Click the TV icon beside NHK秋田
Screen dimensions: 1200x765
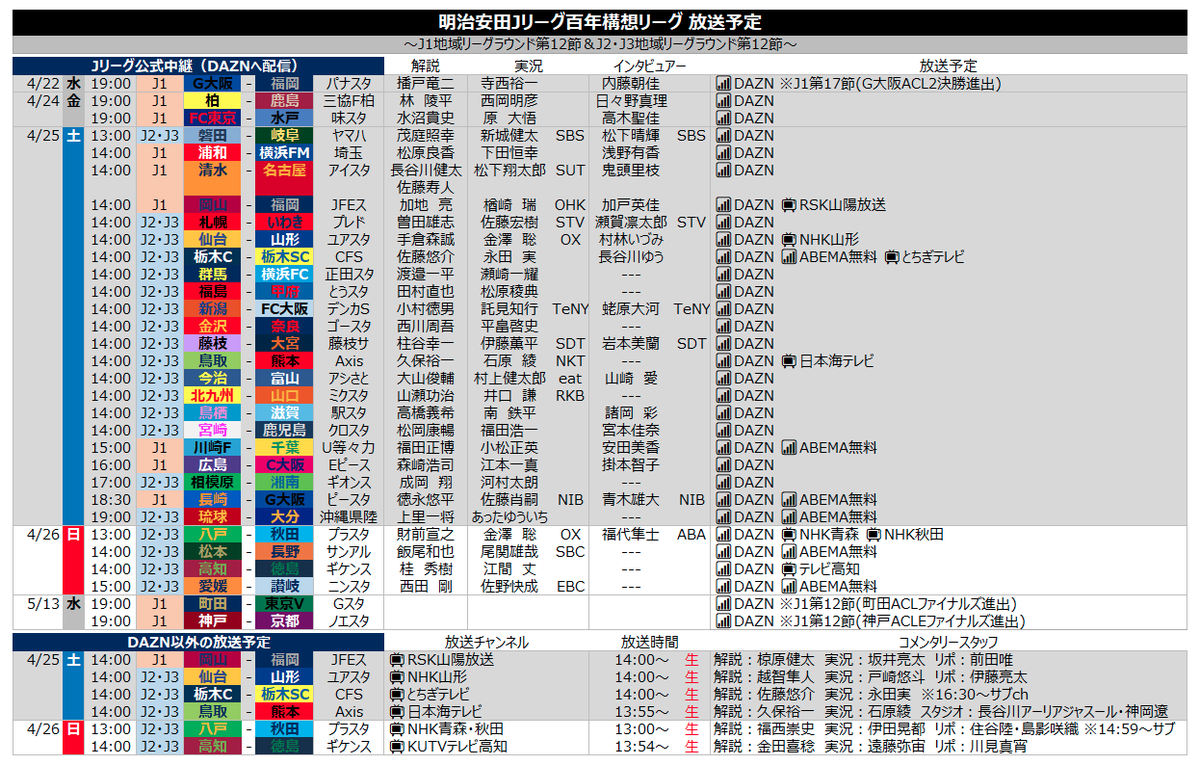coord(873,535)
